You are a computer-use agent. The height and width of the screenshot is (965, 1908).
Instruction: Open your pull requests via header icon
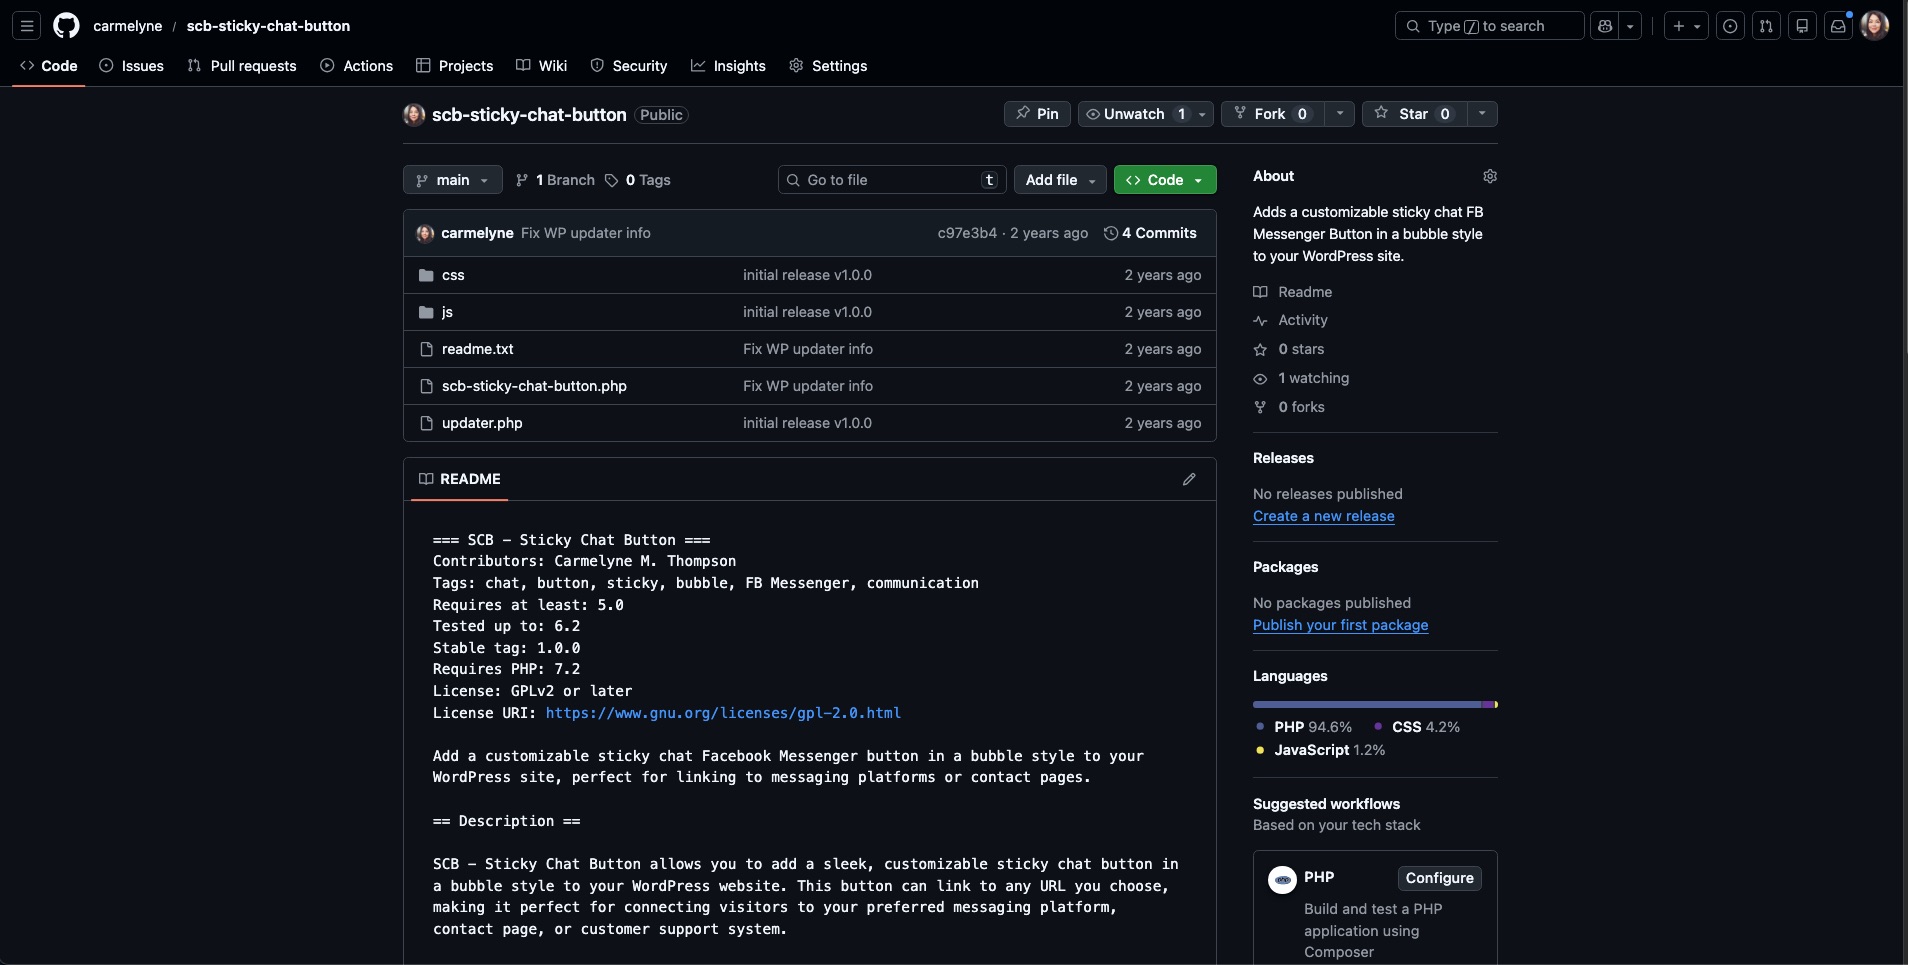click(1766, 26)
